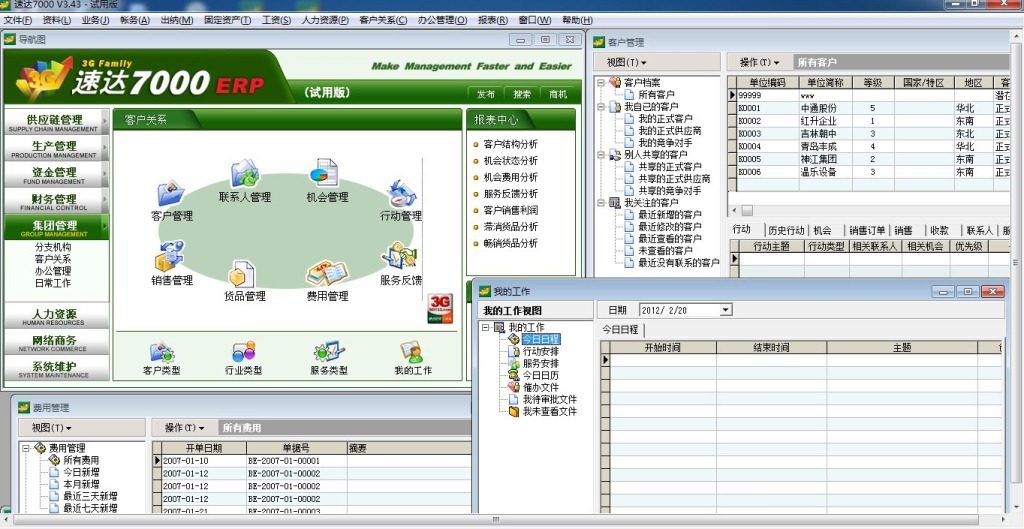Select 今日日程 in 我的工作 tree
This screenshot has width=1024, height=529.
tap(541, 339)
